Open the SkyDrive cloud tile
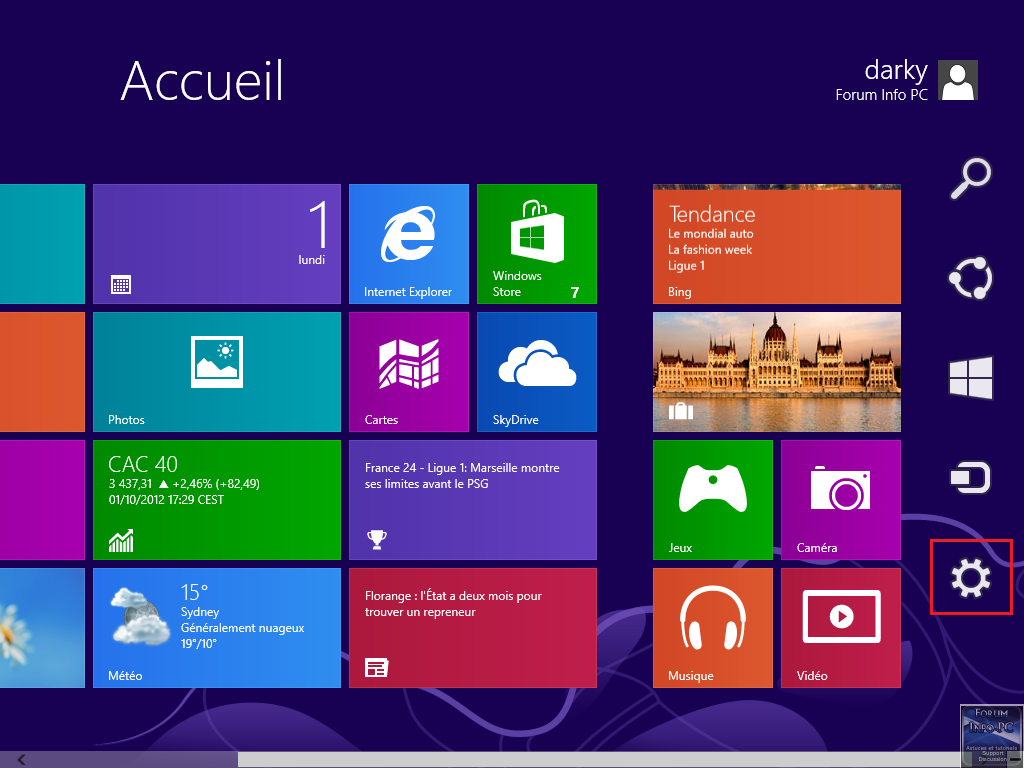The height and width of the screenshot is (768, 1024). point(537,372)
